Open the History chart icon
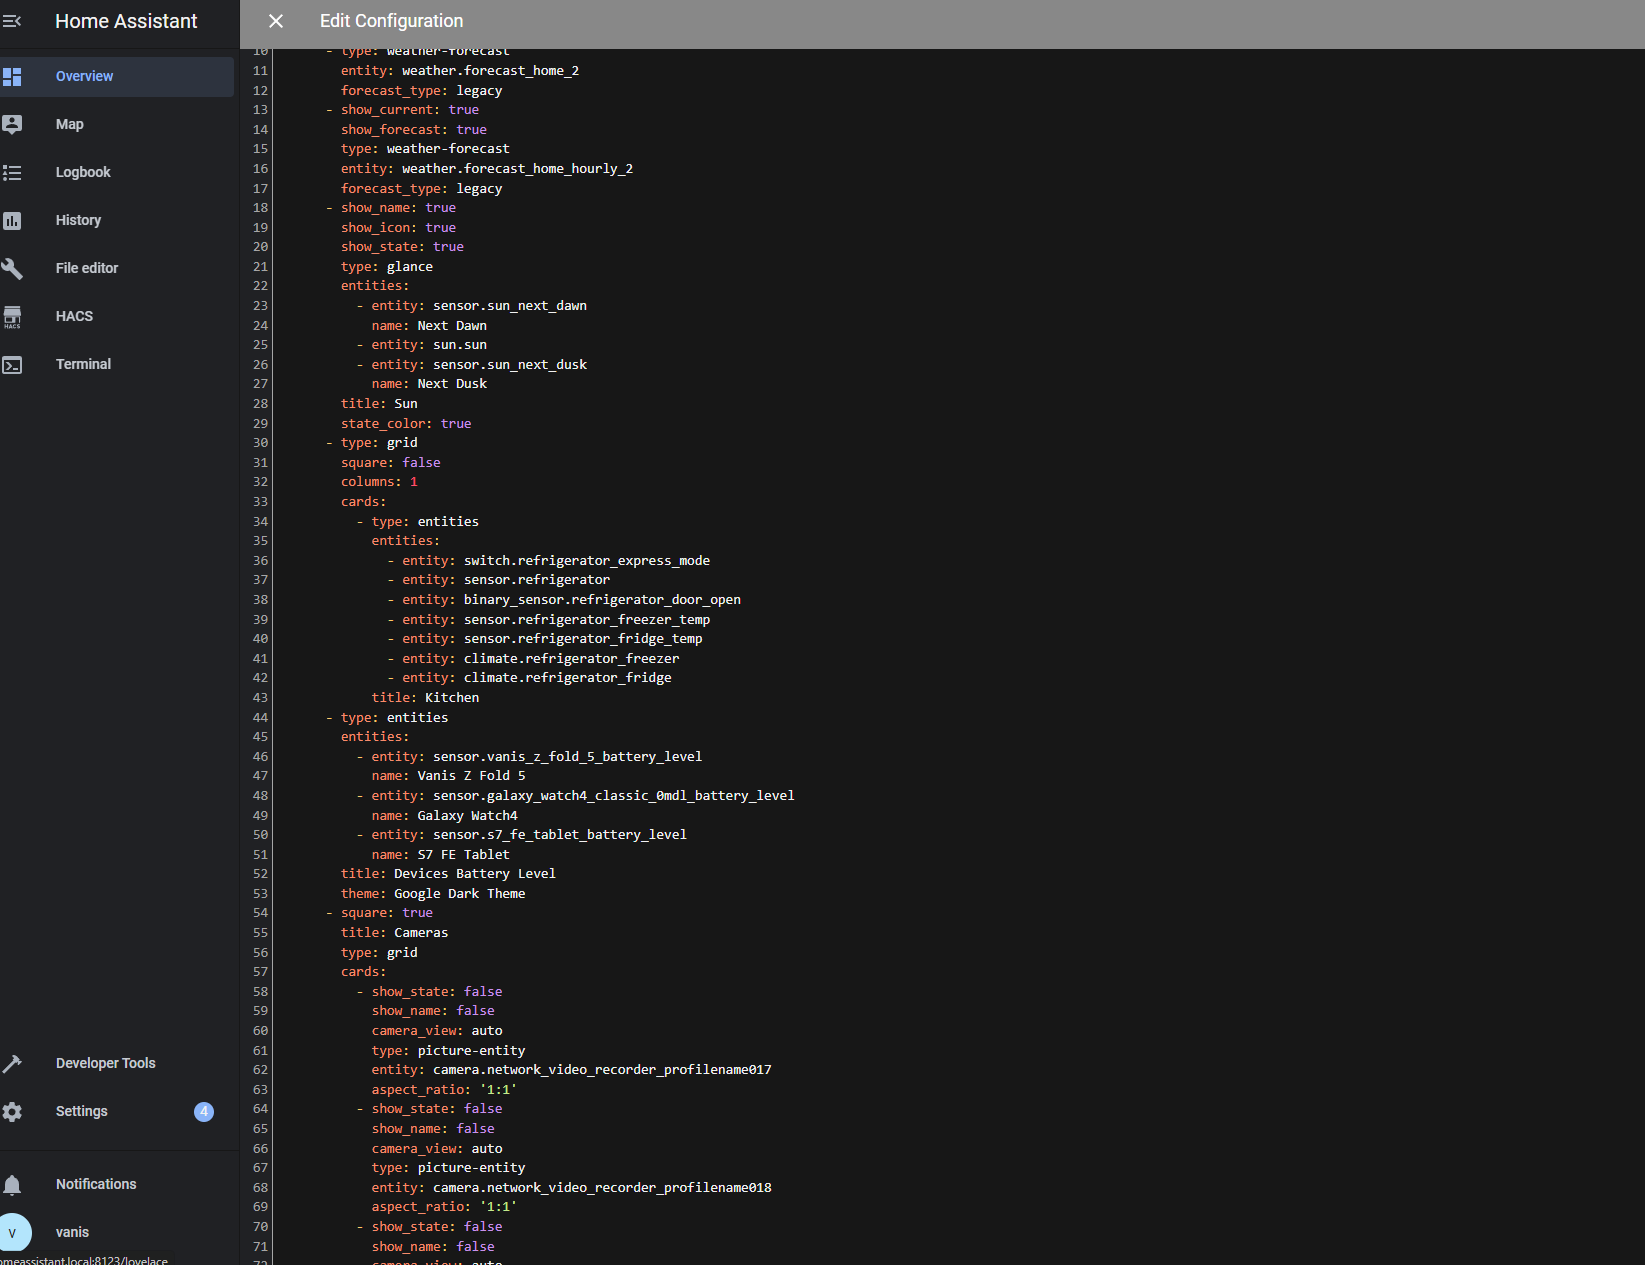This screenshot has width=1645, height=1265. [12, 221]
